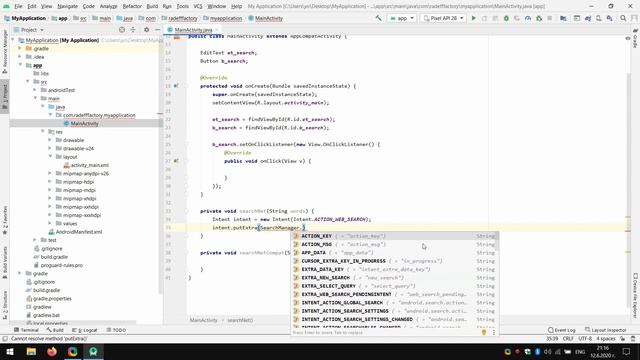The height and width of the screenshot is (360, 640).
Task: Click the override gutter icon beside onCreate
Action: pyautogui.click(x=176, y=86)
